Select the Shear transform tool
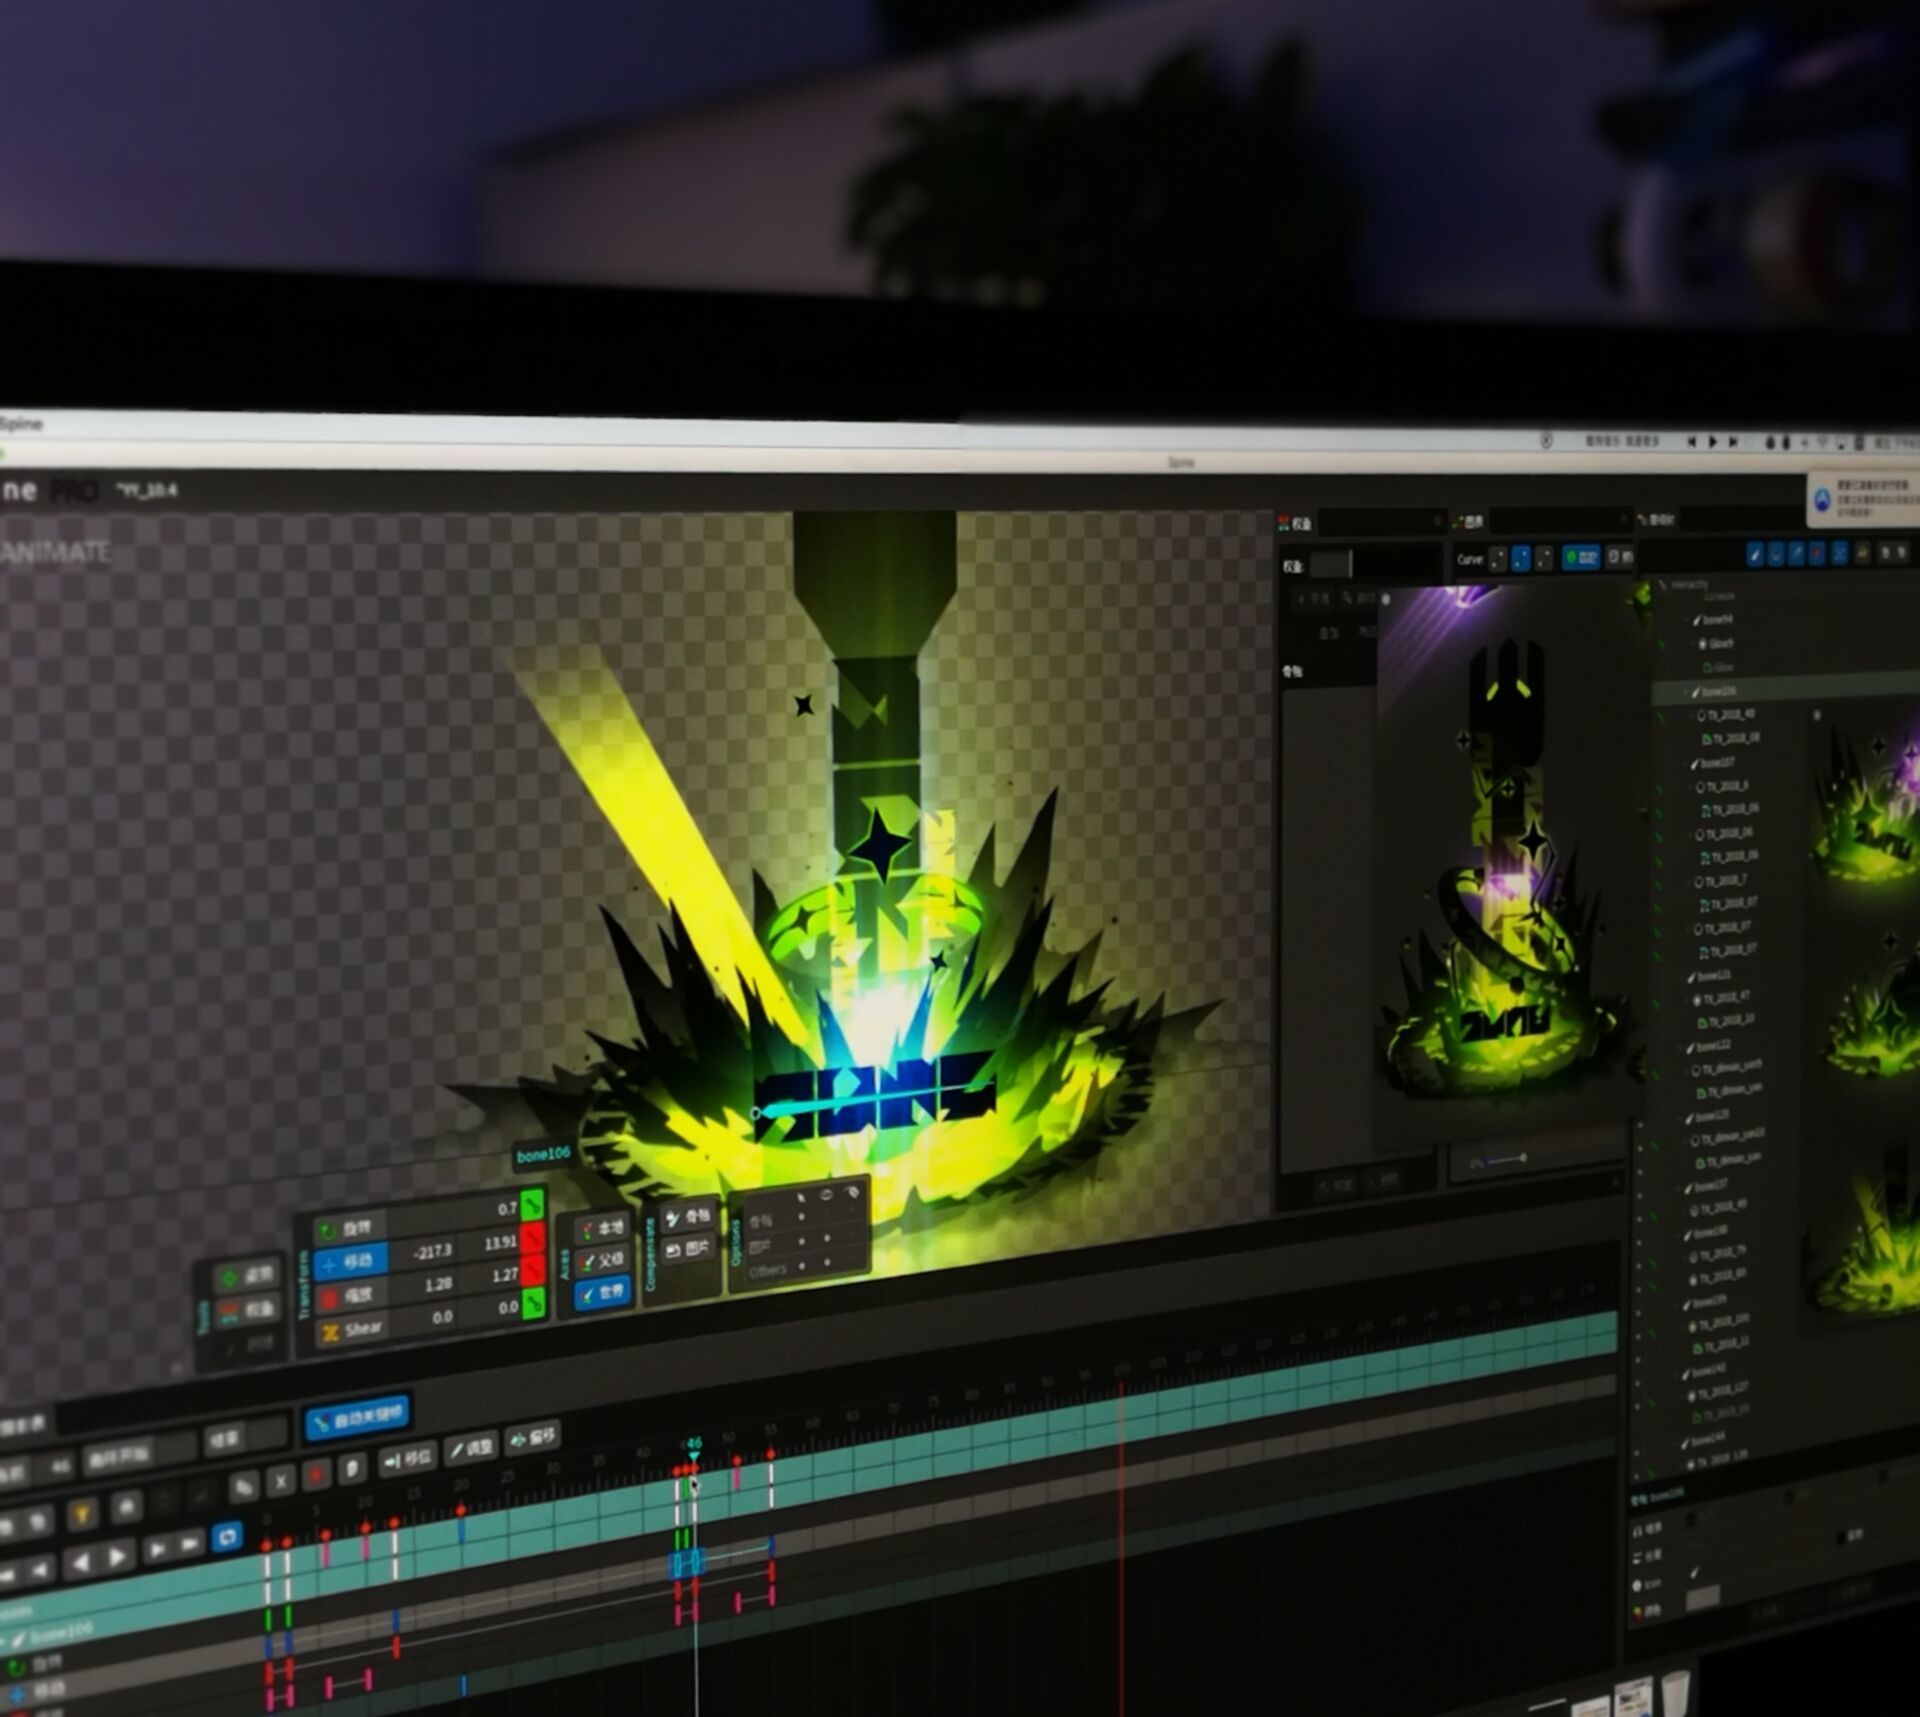The width and height of the screenshot is (1920, 1717). click(352, 1330)
